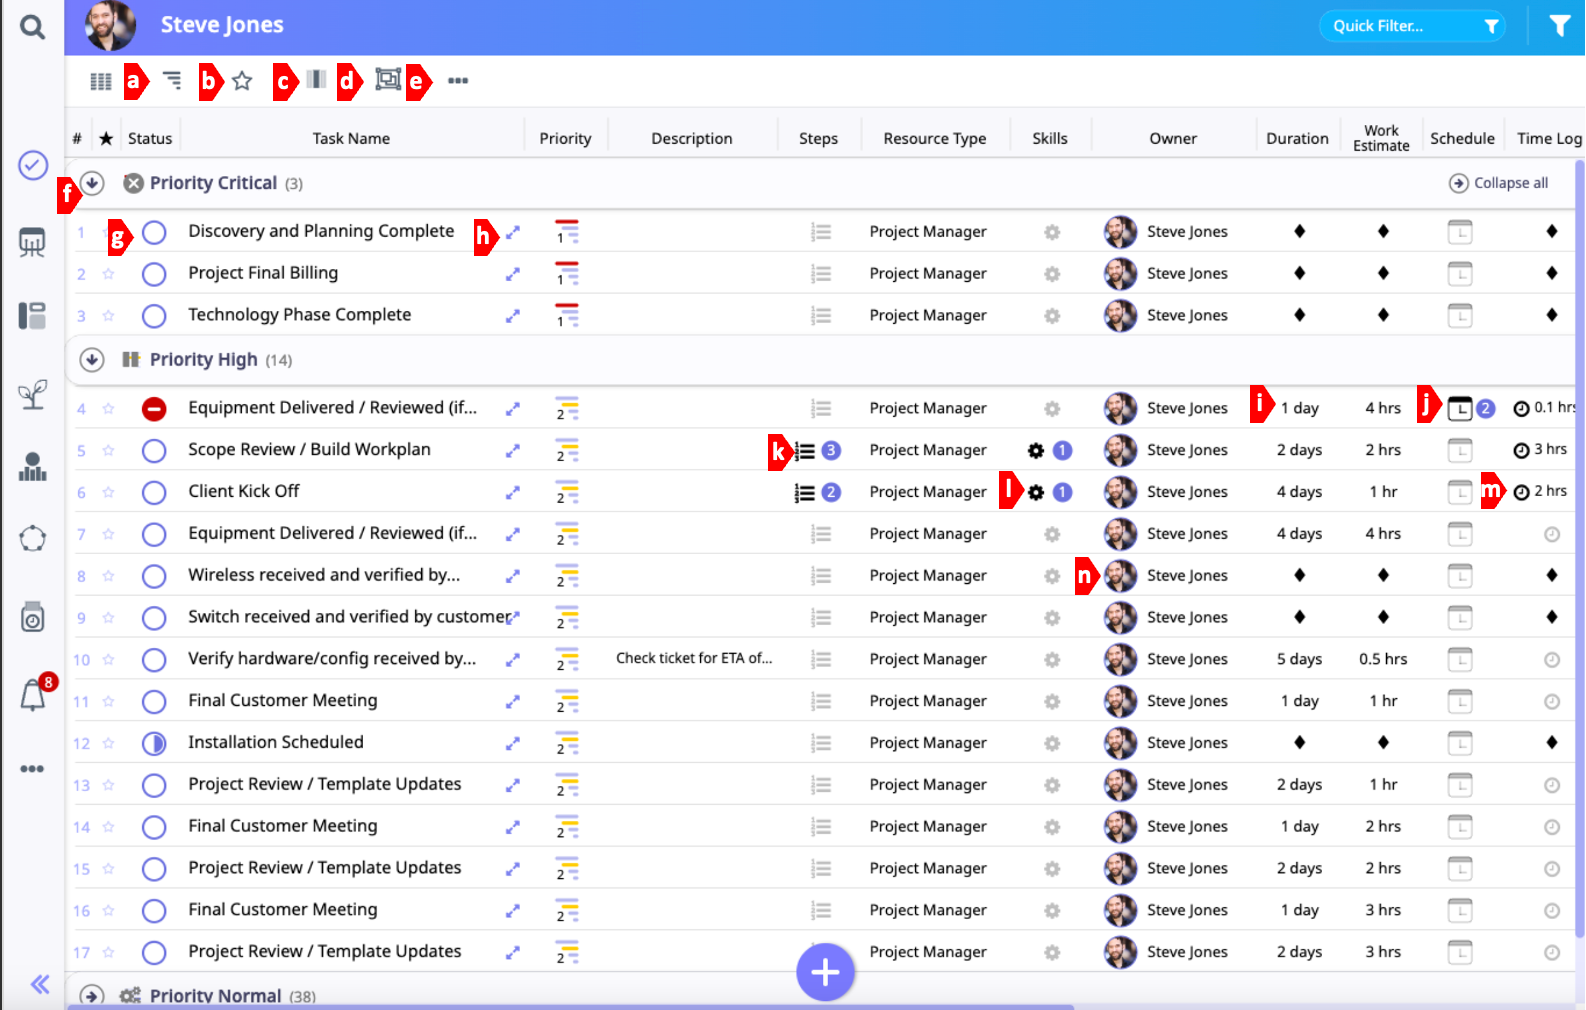Sort by the Duration column header
The height and width of the screenshot is (1010, 1586).
click(1297, 139)
